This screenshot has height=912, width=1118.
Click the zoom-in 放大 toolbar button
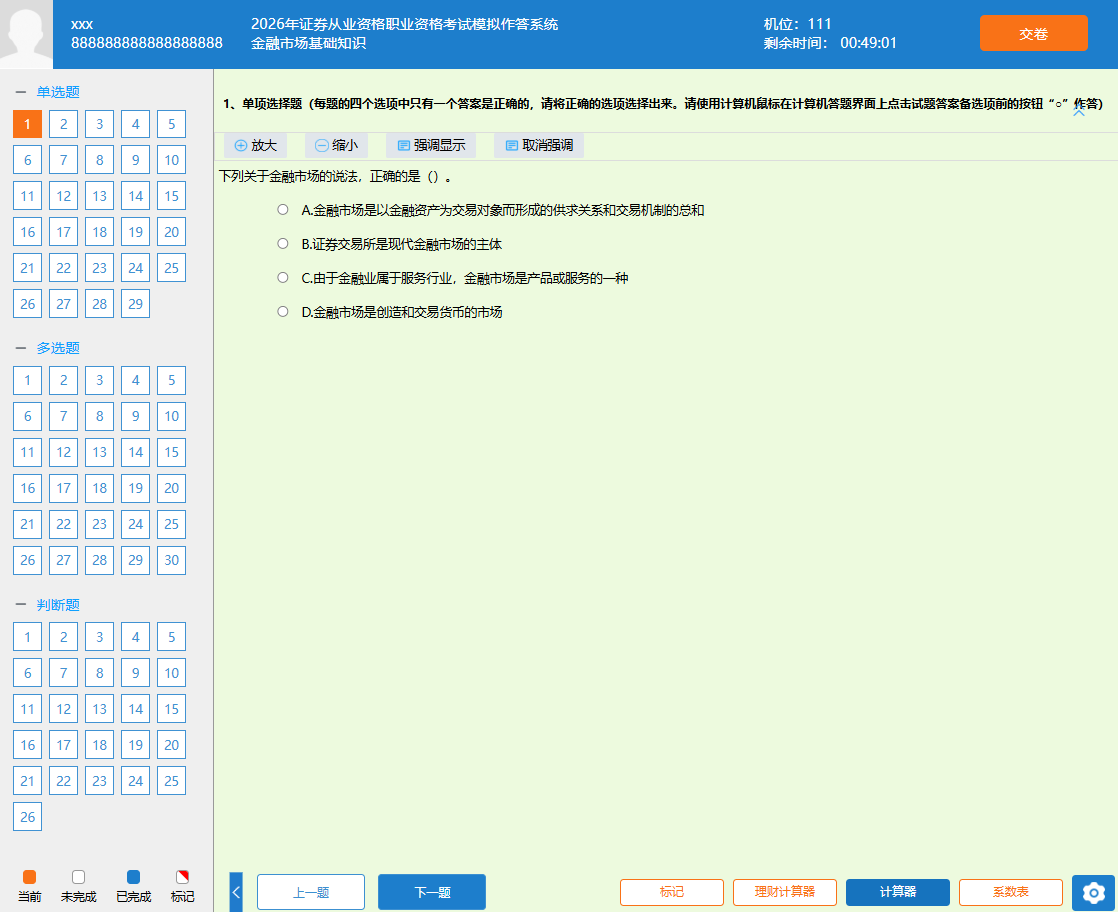click(255, 145)
